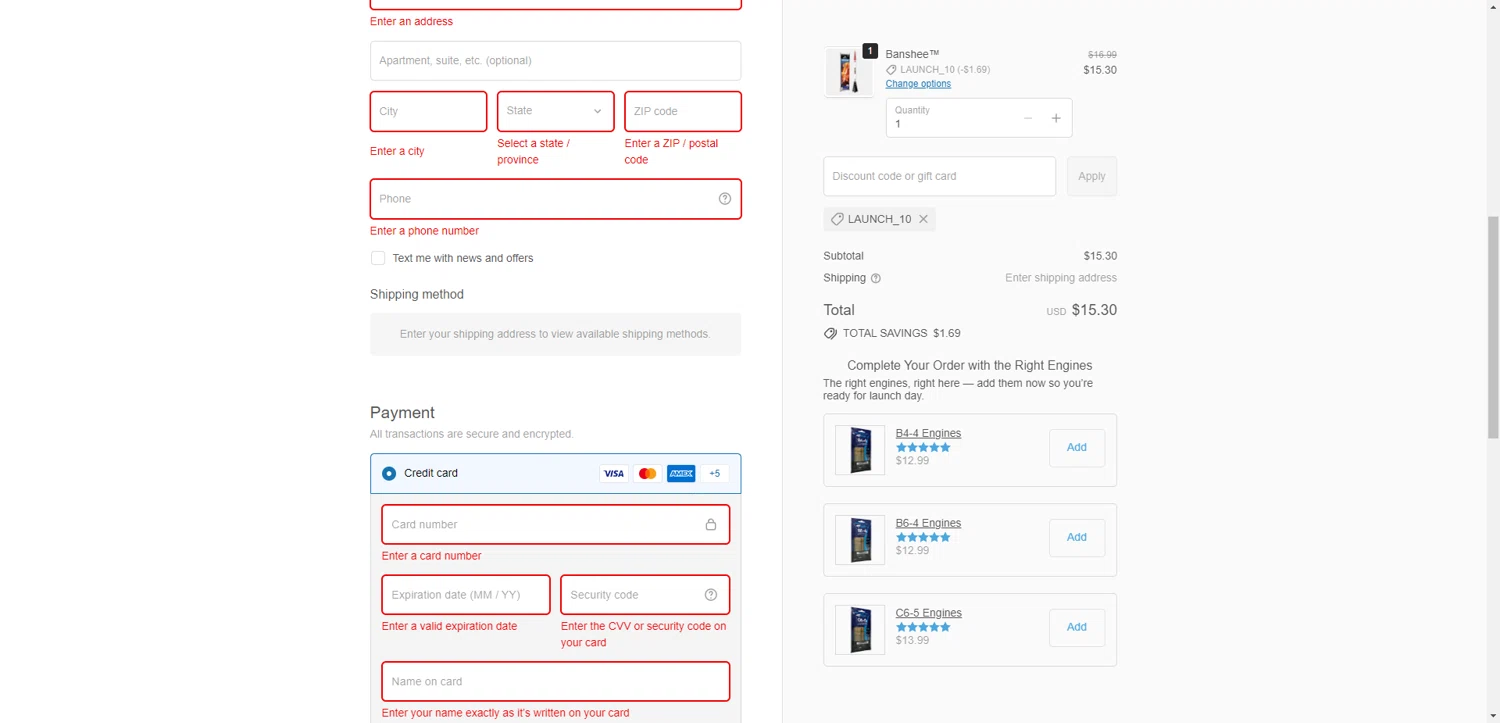This screenshot has height=723, width=1500.
Task: Click into the ZIP code field
Action: pyautogui.click(x=682, y=111)
